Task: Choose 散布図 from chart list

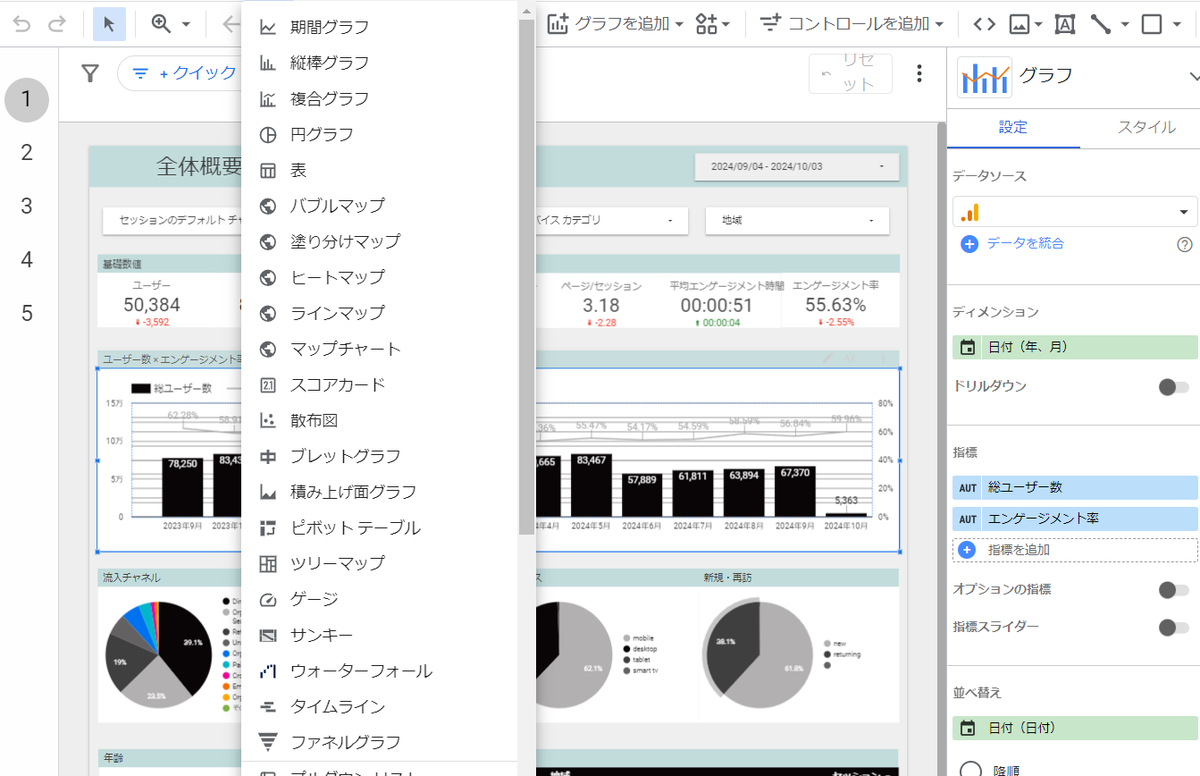Action: pyautogui.click(x=379, y=420)
